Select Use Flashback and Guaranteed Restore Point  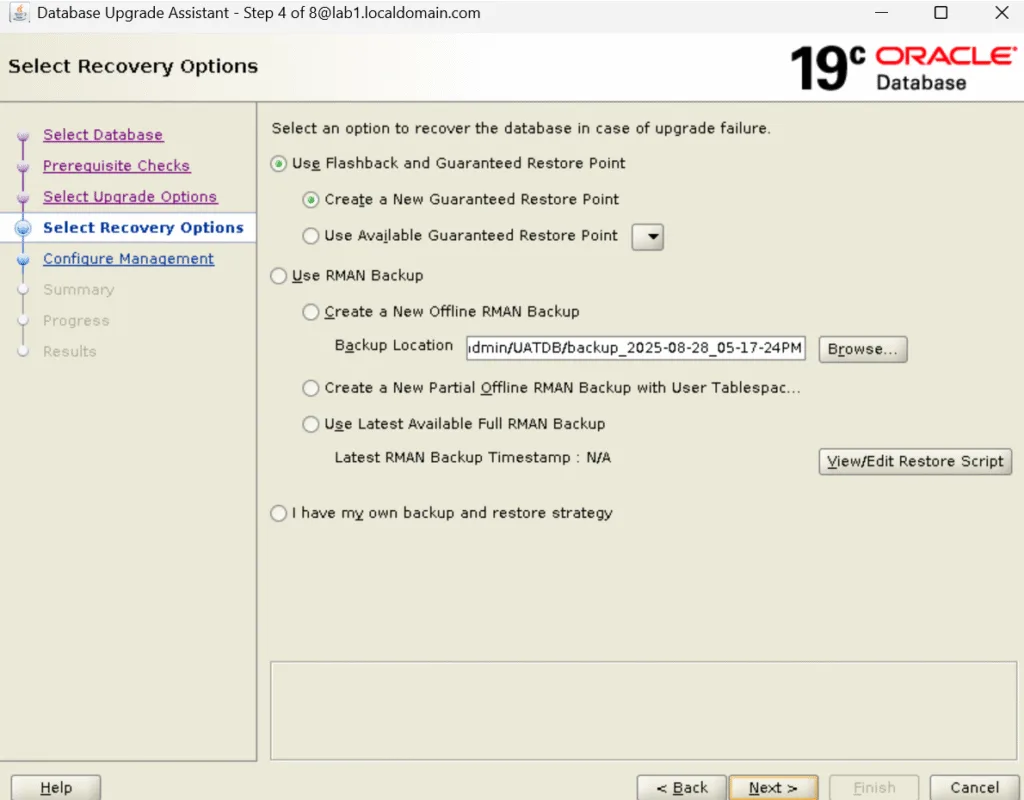(279, 163)
